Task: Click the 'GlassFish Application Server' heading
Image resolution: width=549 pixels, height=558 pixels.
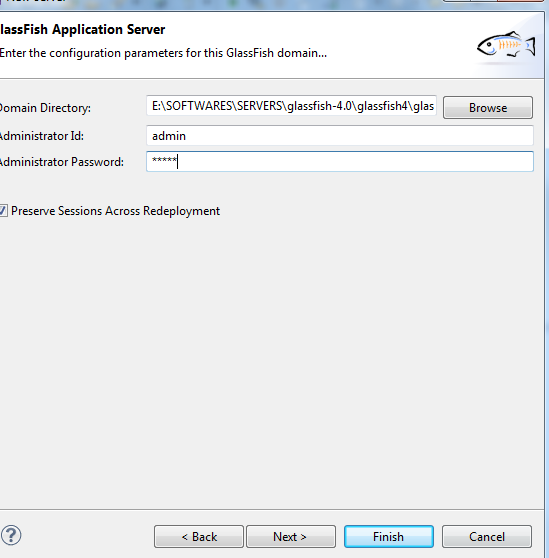Action: point(82,29)
